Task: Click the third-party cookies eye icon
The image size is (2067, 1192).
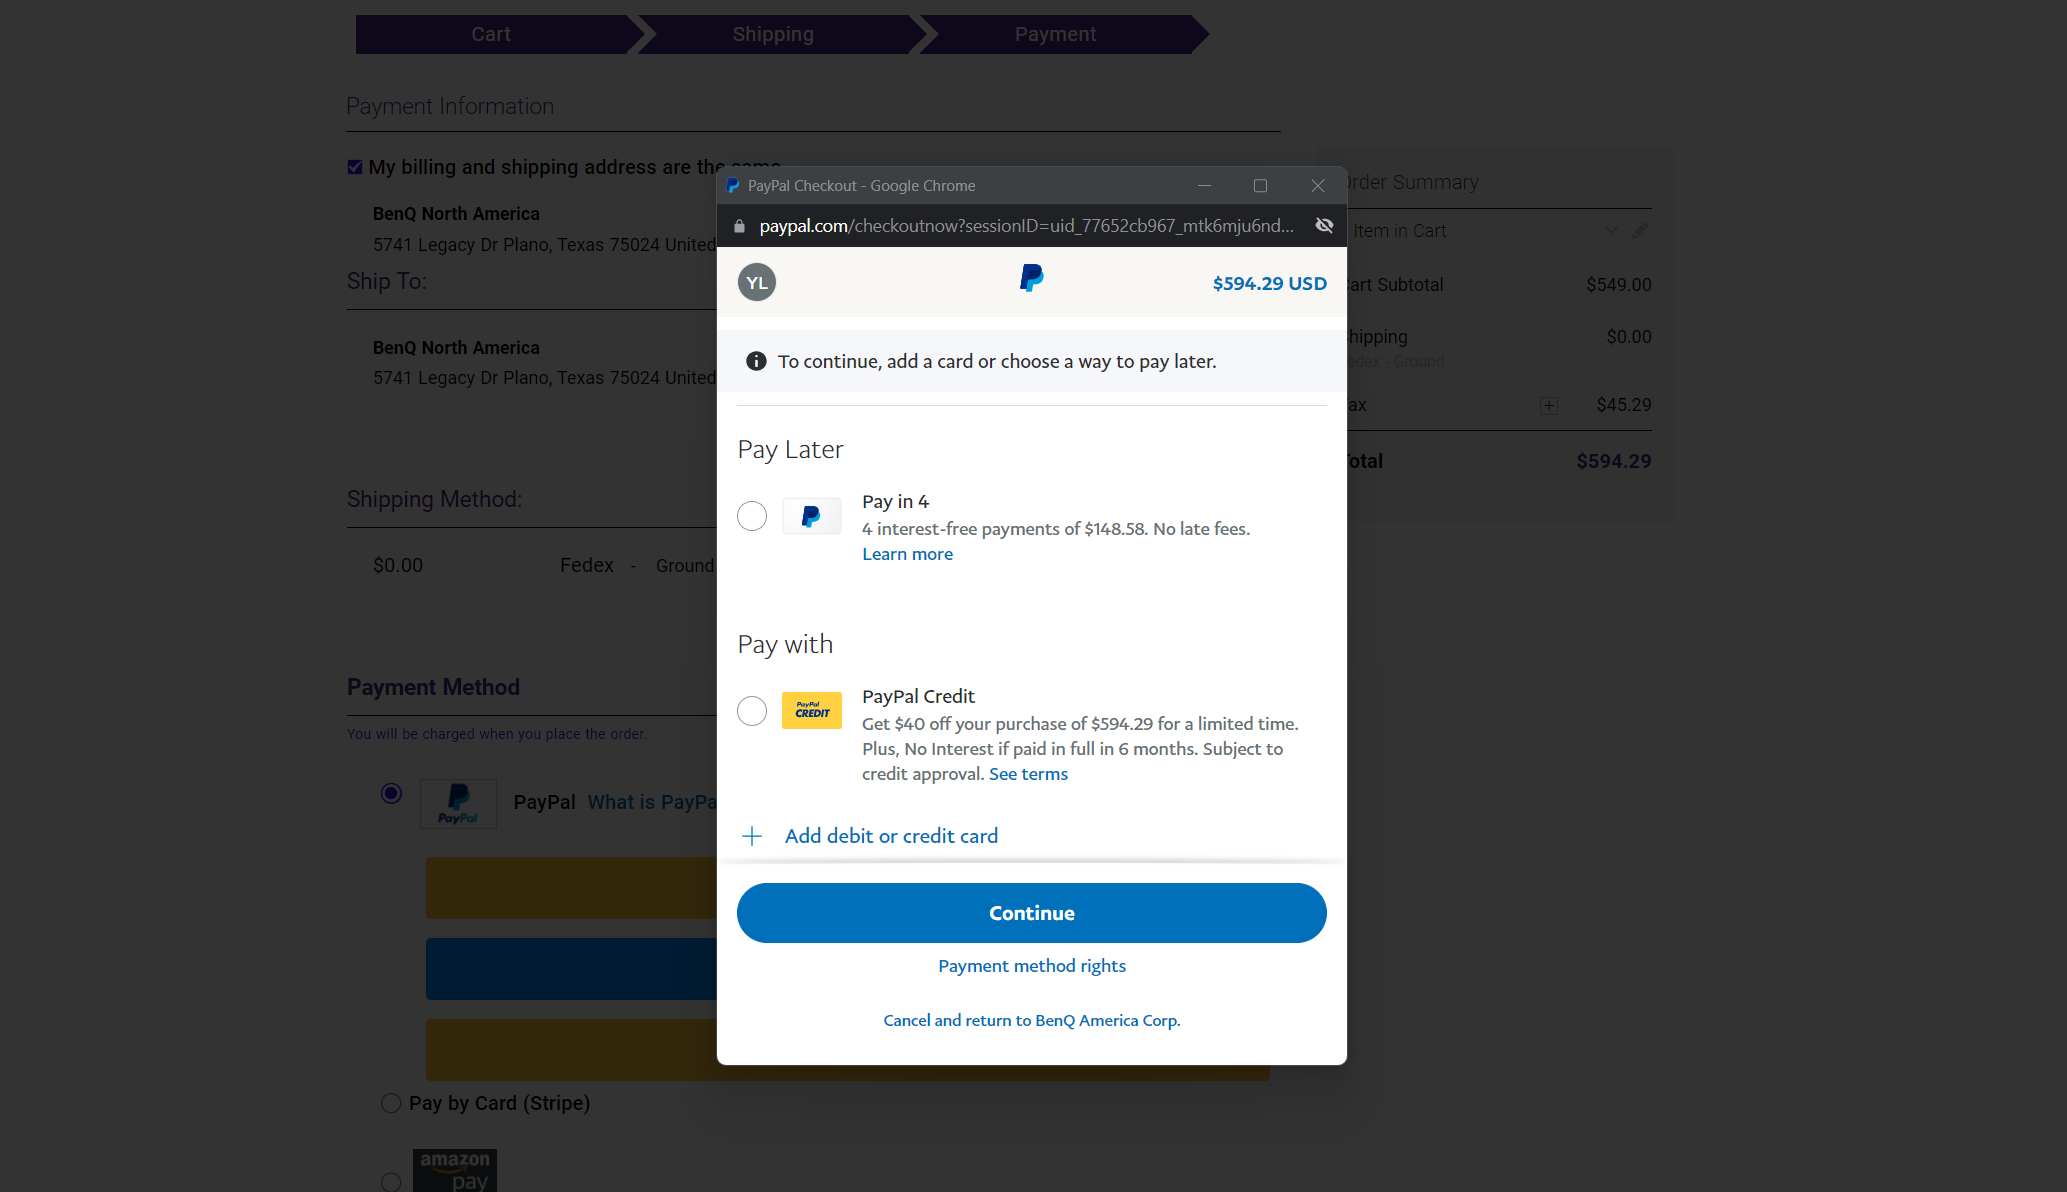Action: click(1324, 226)
